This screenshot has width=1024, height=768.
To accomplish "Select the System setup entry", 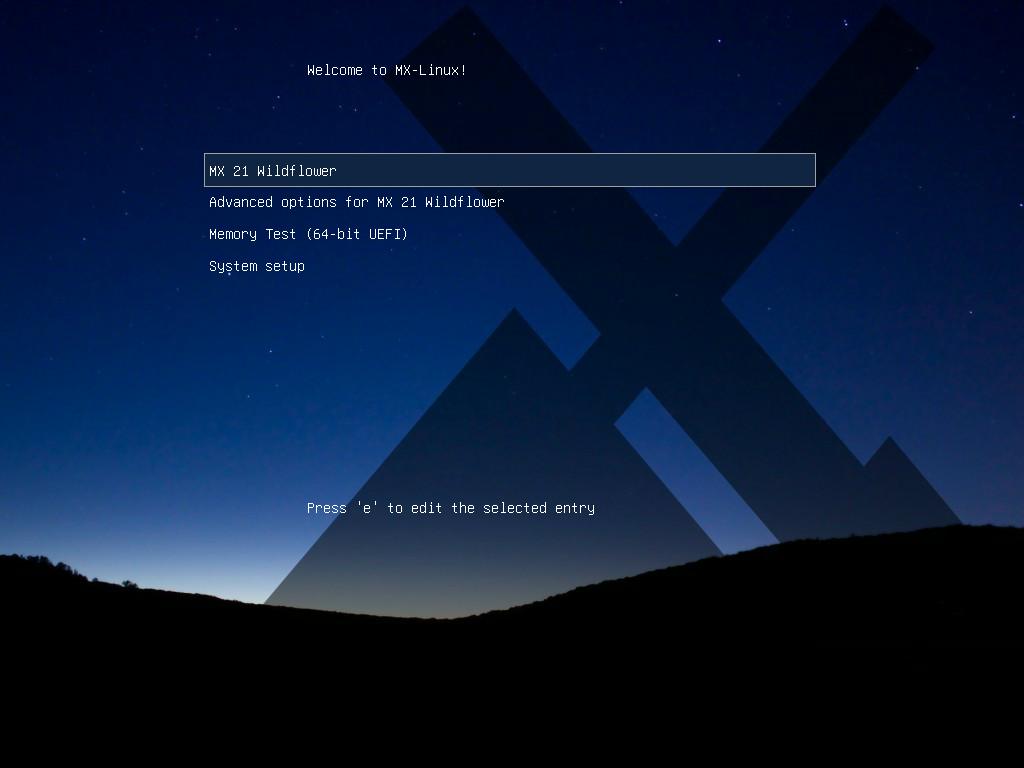I will [x=257, y=266].
